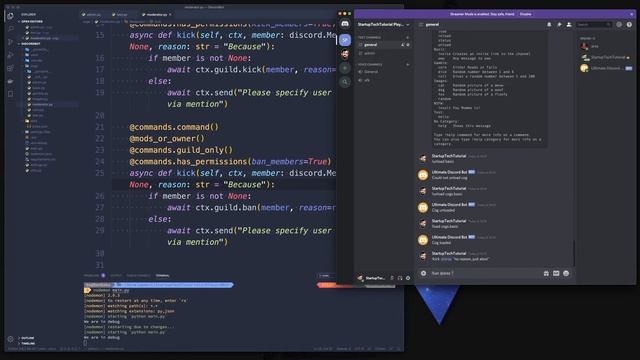Screen dimensions: 640x360
Task: Open the Source Control view in VS Code
Action: coord(11,42)
